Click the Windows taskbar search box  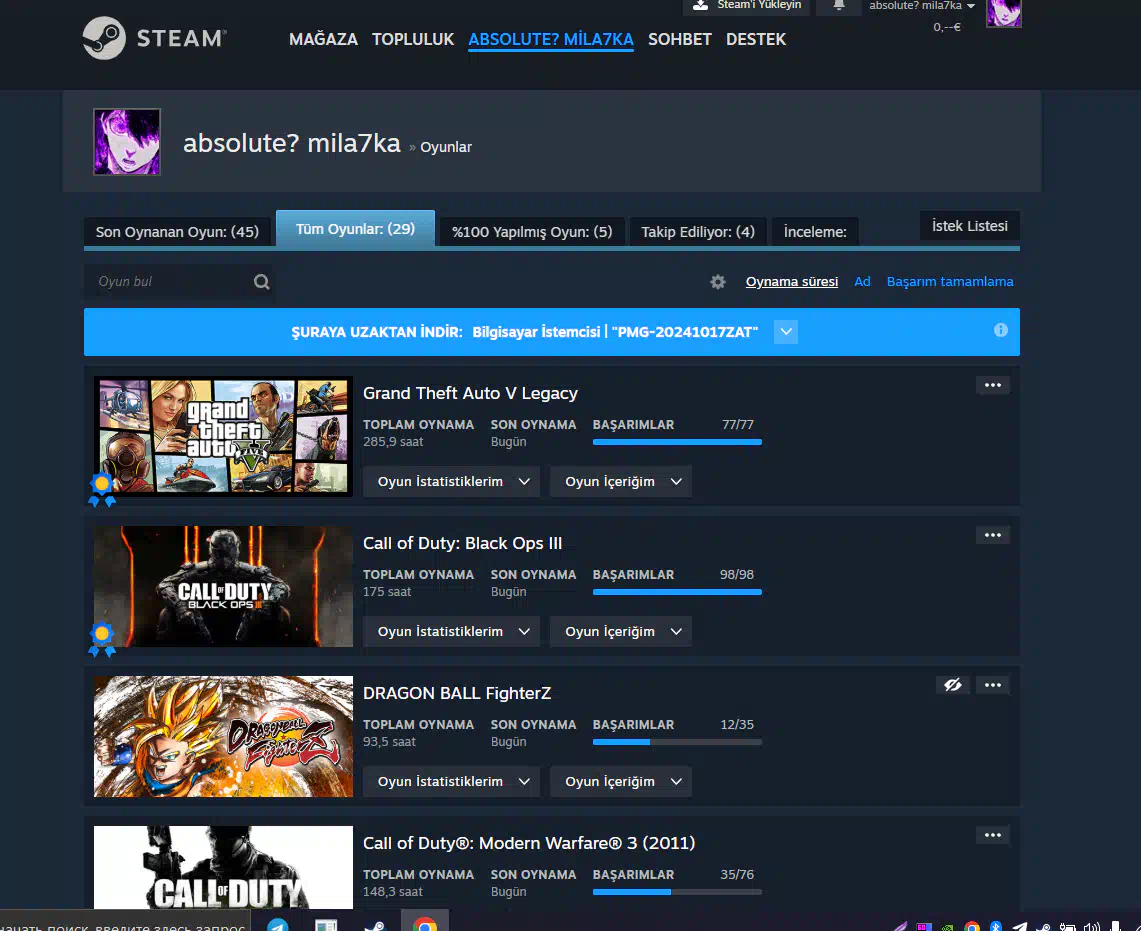(x=124, y=922)
